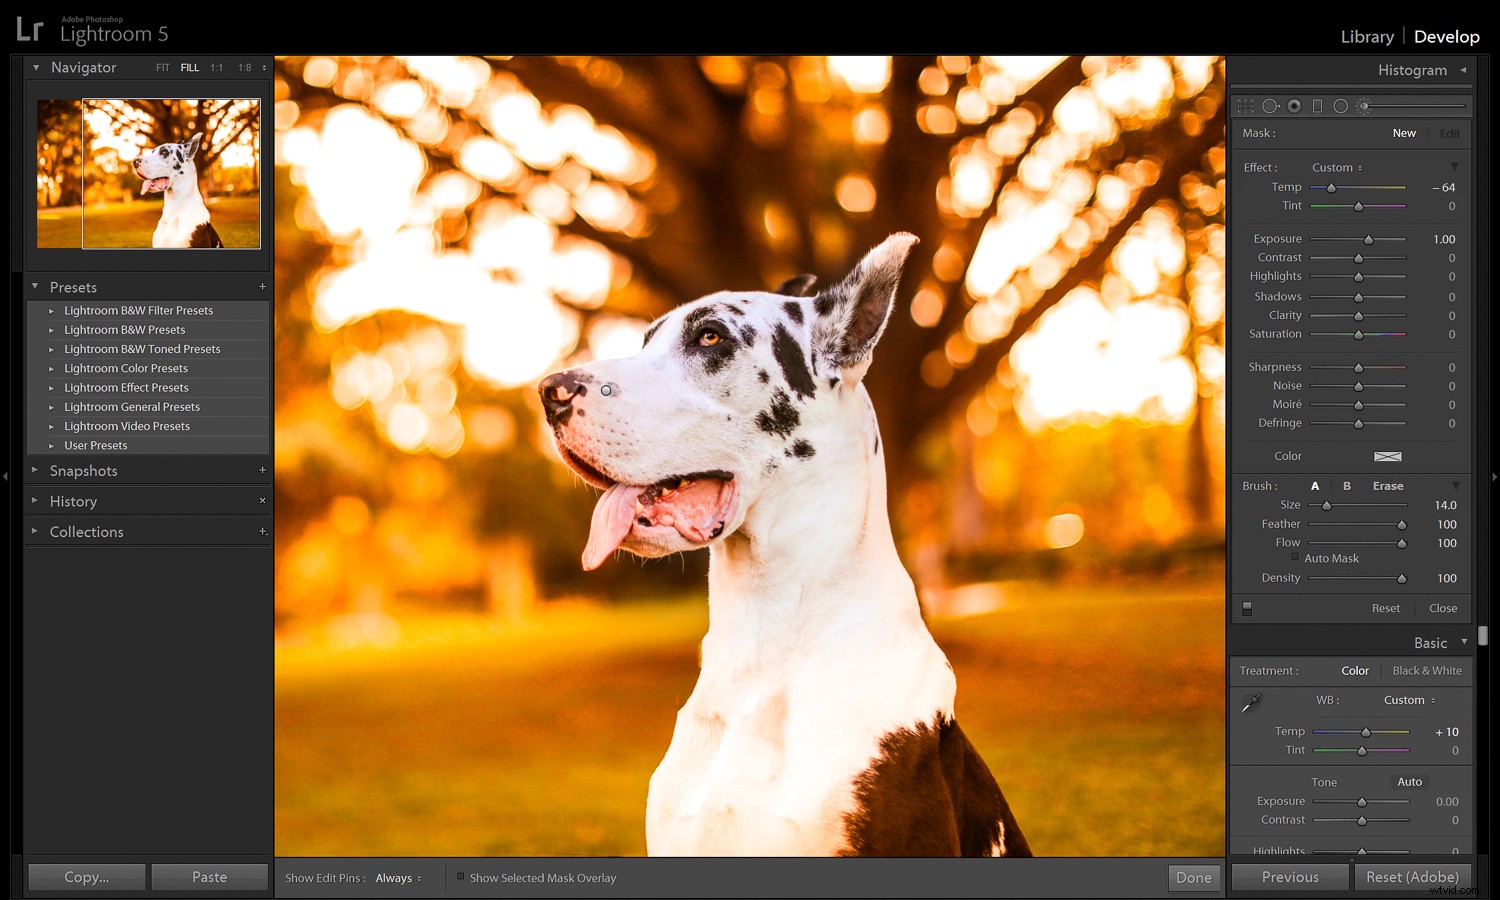Switch to the Library module

tap(1367, 36)
